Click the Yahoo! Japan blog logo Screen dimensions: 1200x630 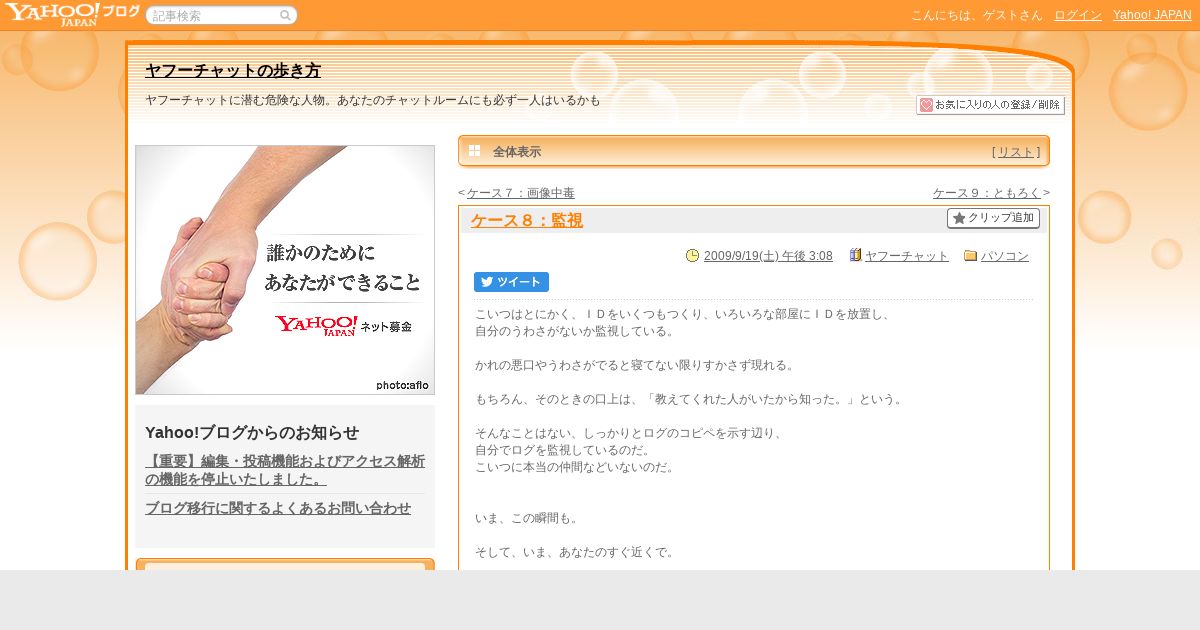click(72, 14)
